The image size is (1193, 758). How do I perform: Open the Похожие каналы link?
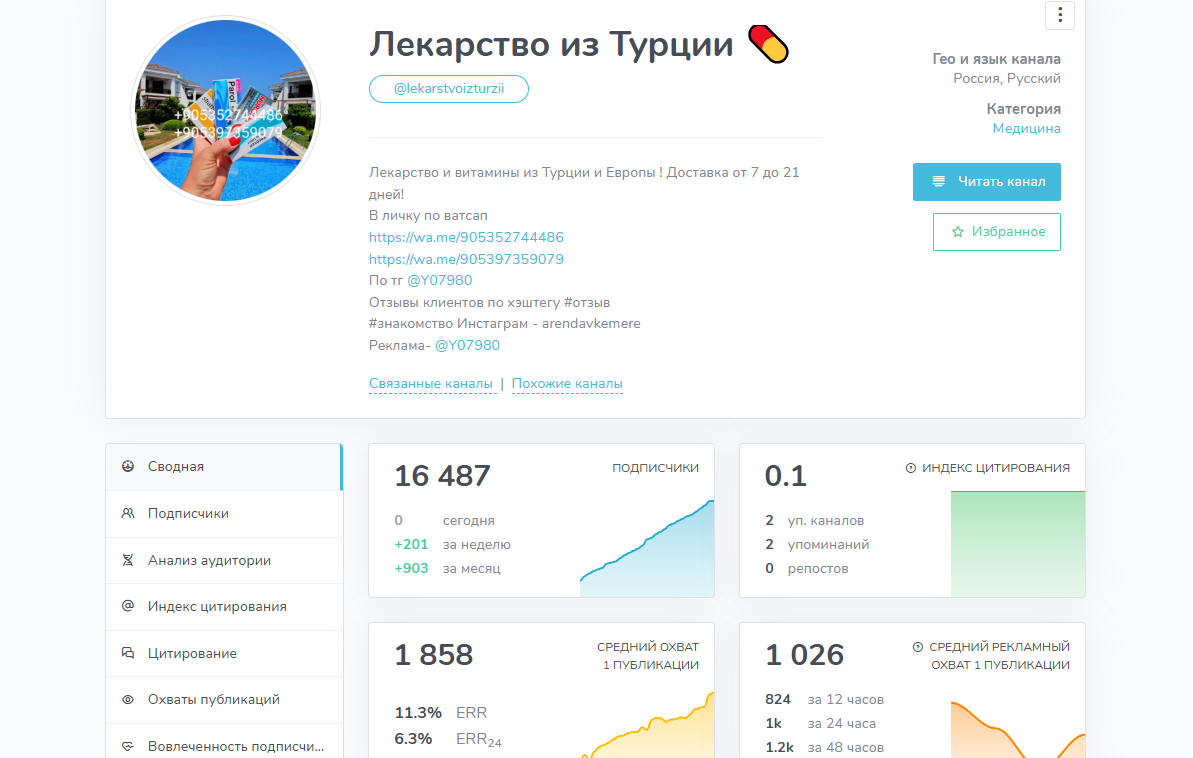pos(567,383)
